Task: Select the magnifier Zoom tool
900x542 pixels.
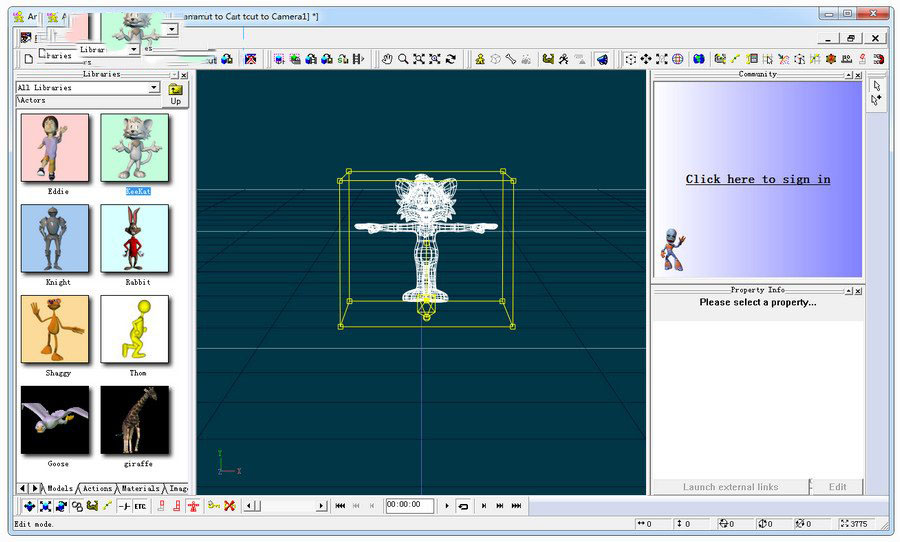Action: point(403,59)
